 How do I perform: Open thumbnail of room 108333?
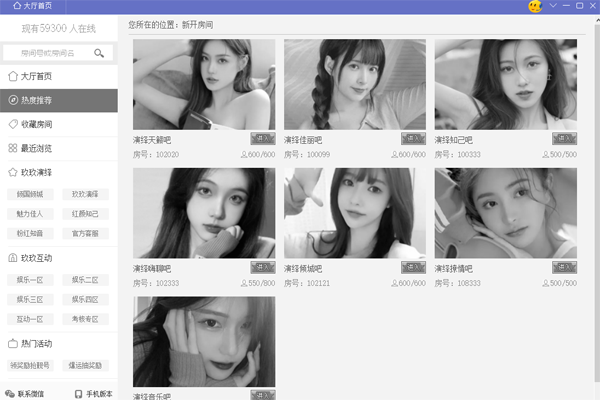506,213
